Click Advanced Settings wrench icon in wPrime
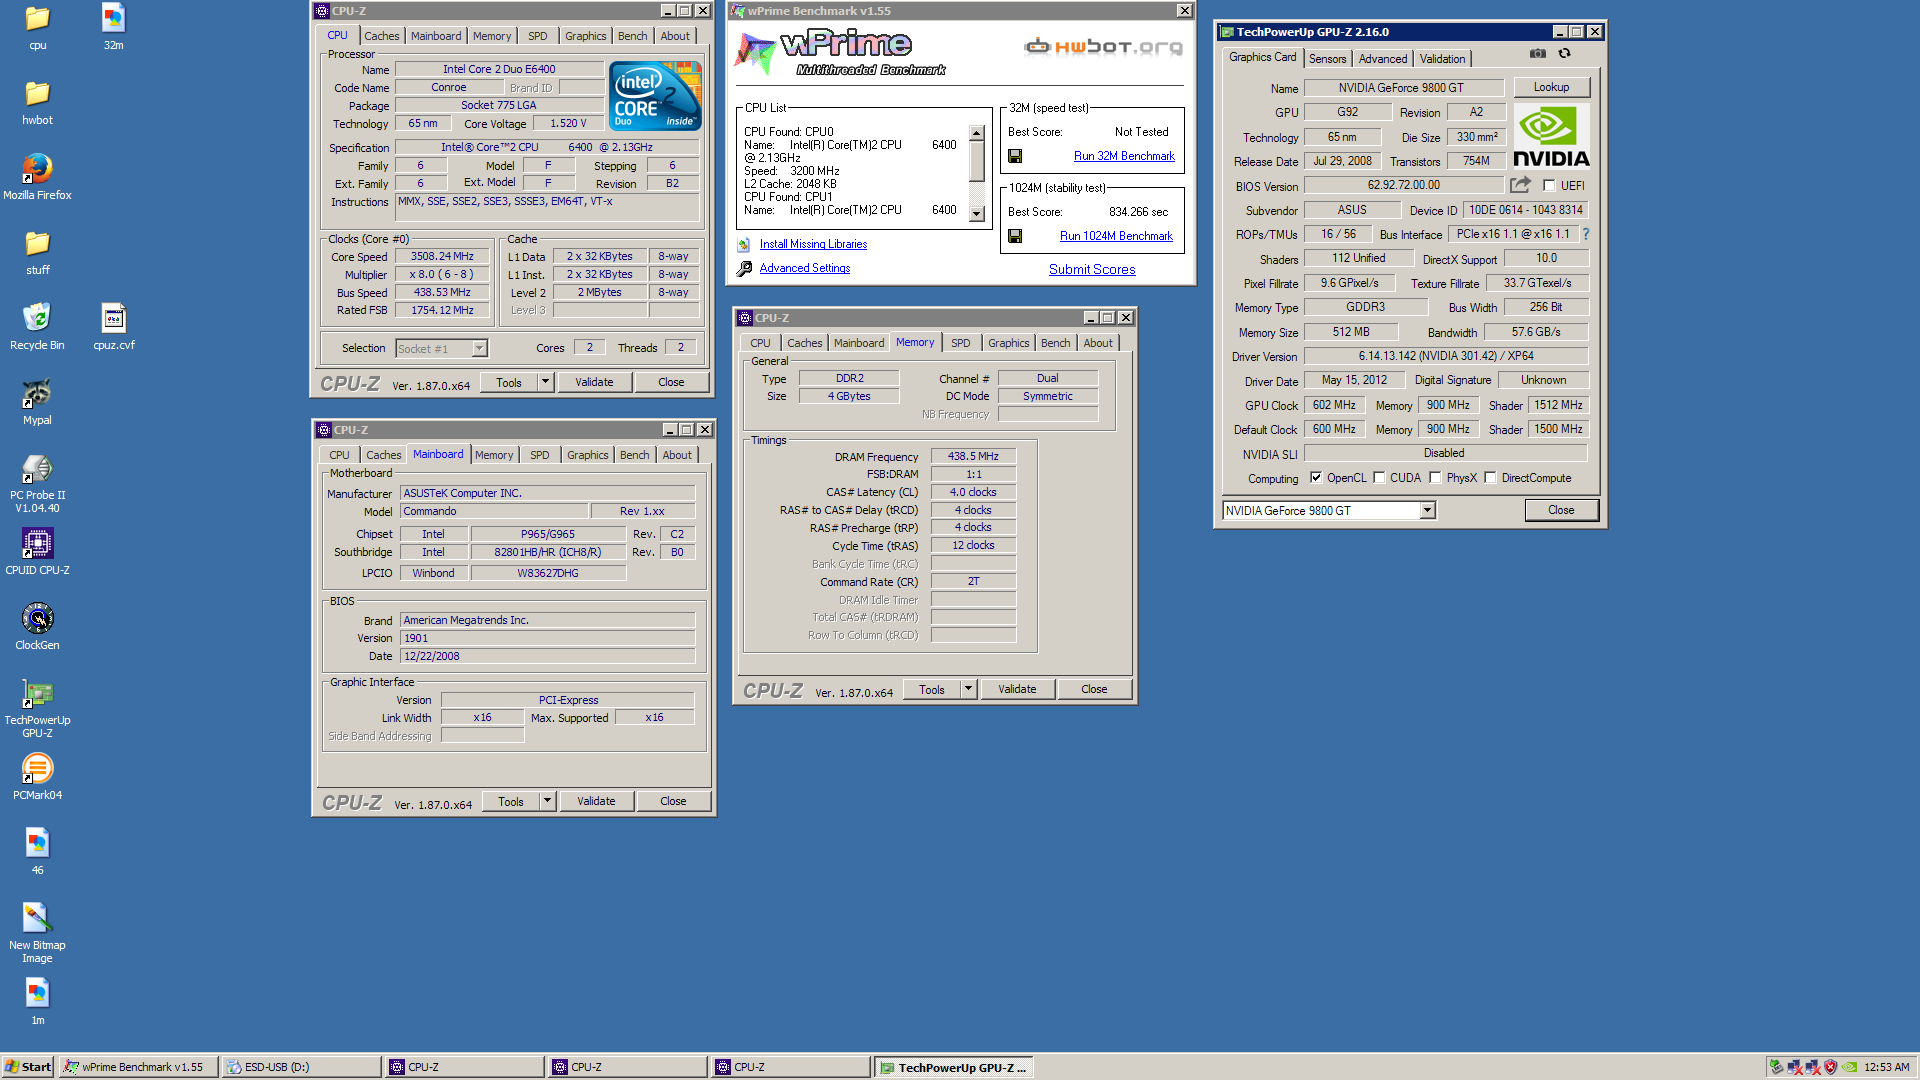Viewport: 1920px width, 1080px height. click(744, 268)
